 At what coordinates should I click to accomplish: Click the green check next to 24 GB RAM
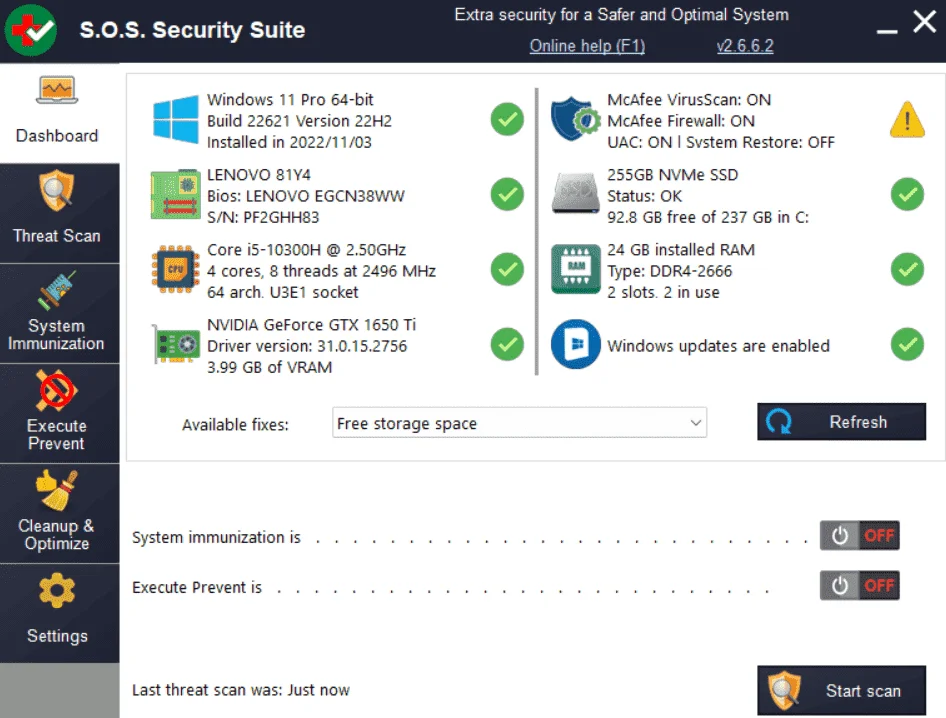click(907, 269)
